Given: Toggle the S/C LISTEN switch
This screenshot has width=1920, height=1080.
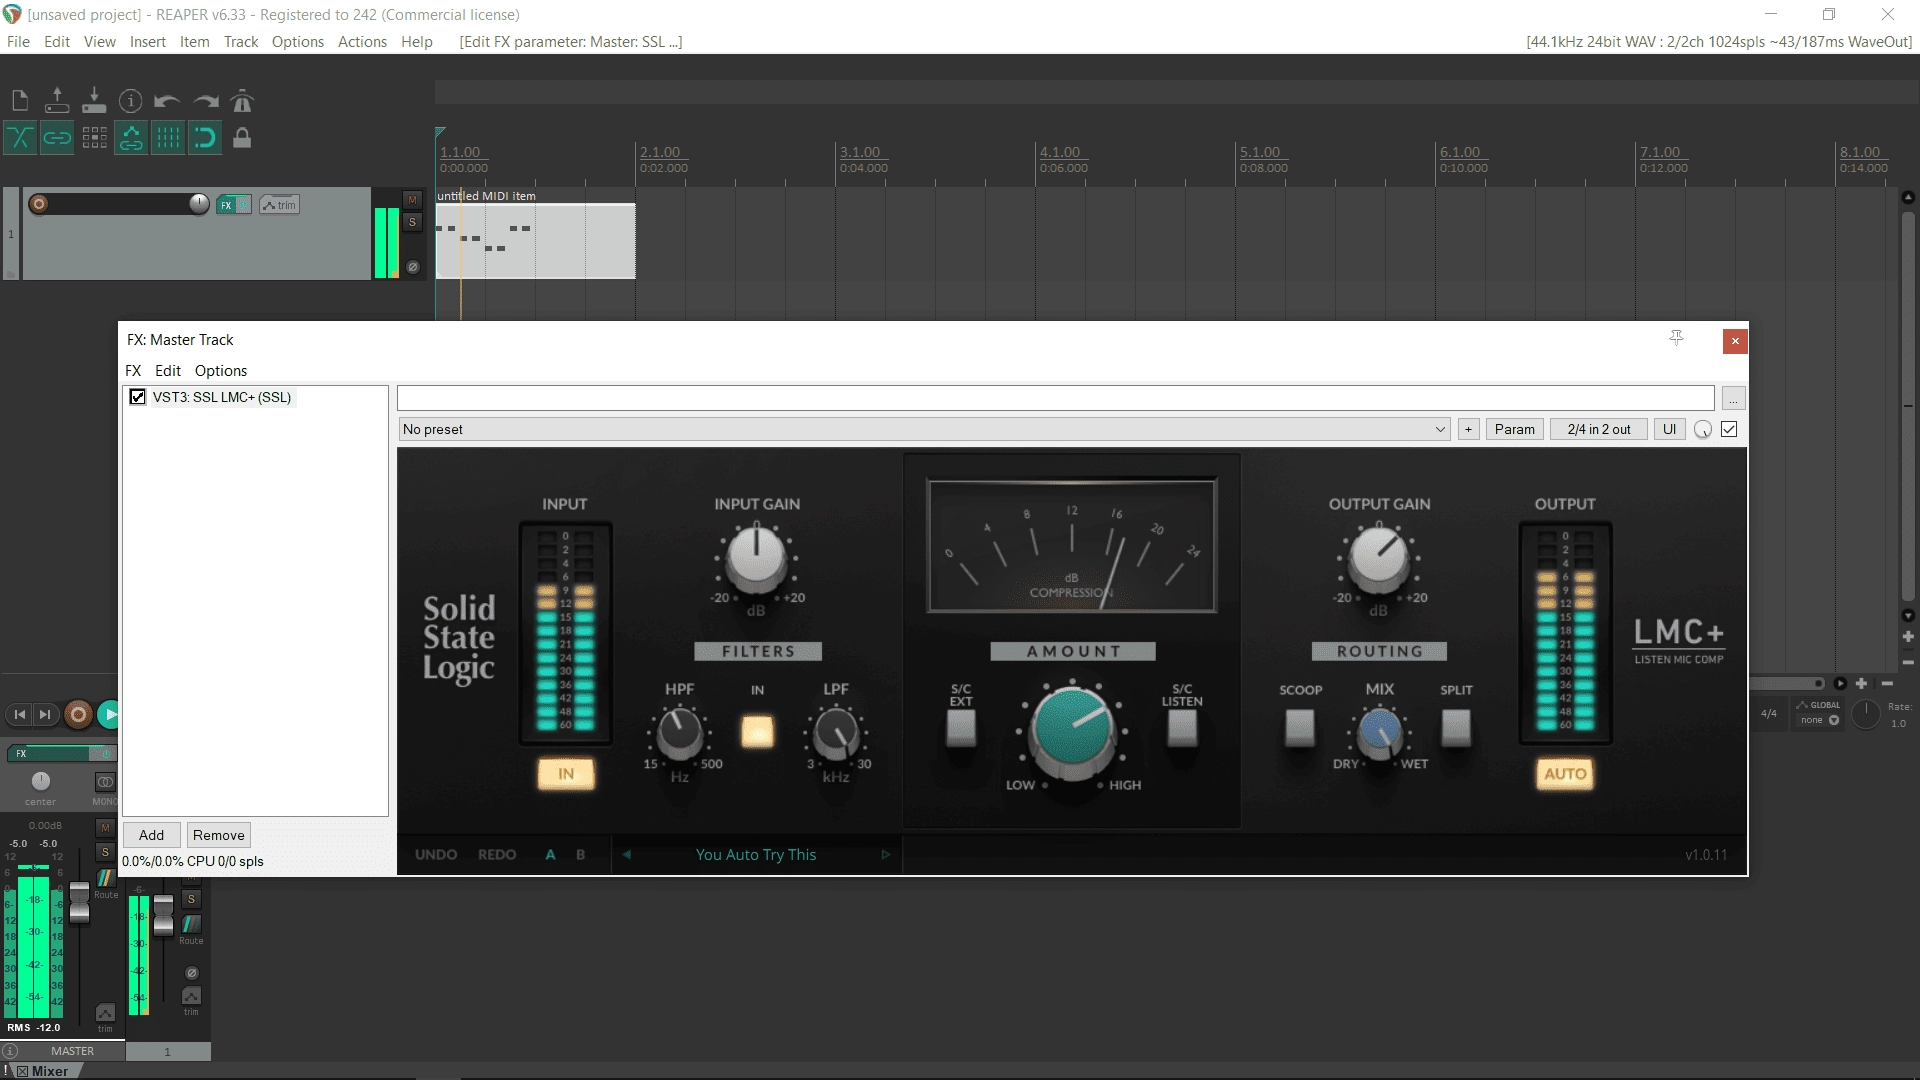Looking at the screenshot, I should click(x=1182, y=728).
